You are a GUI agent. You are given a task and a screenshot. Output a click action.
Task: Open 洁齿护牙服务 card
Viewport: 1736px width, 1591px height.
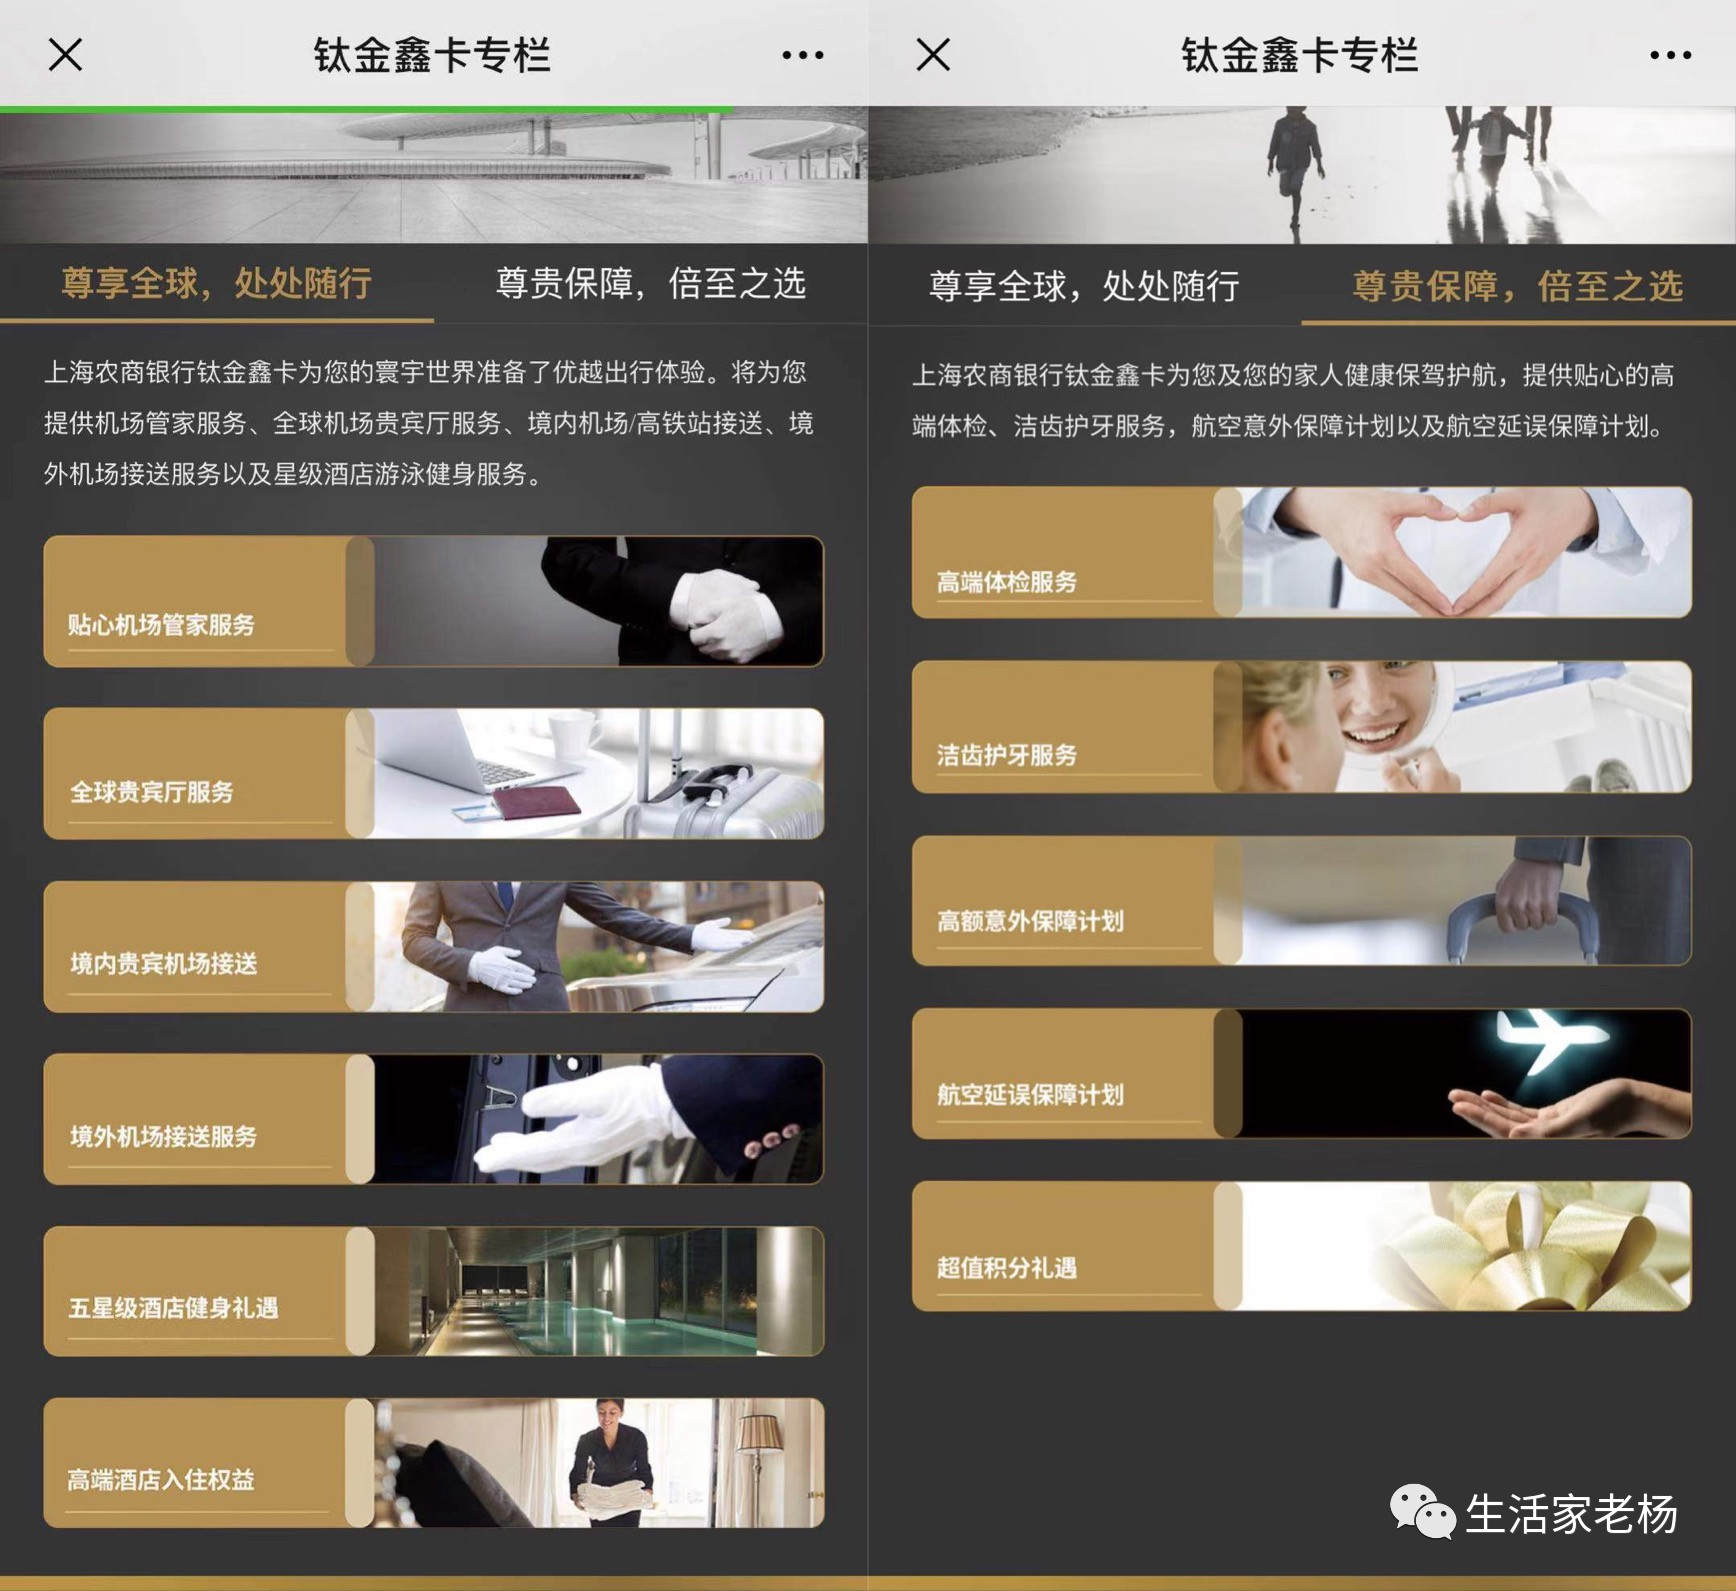1302,727
